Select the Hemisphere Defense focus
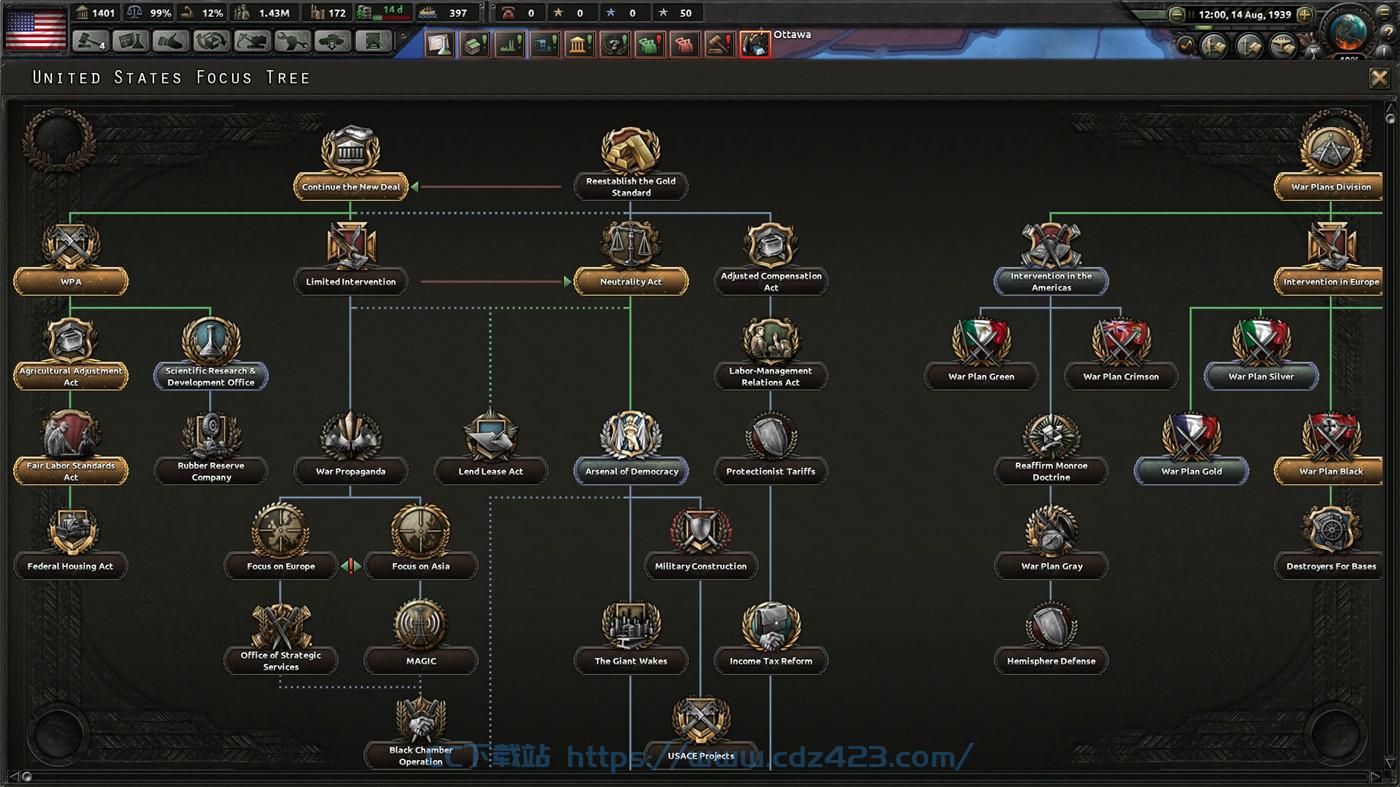This screenshot has width=1400, height=787. tap(1051, 638)
